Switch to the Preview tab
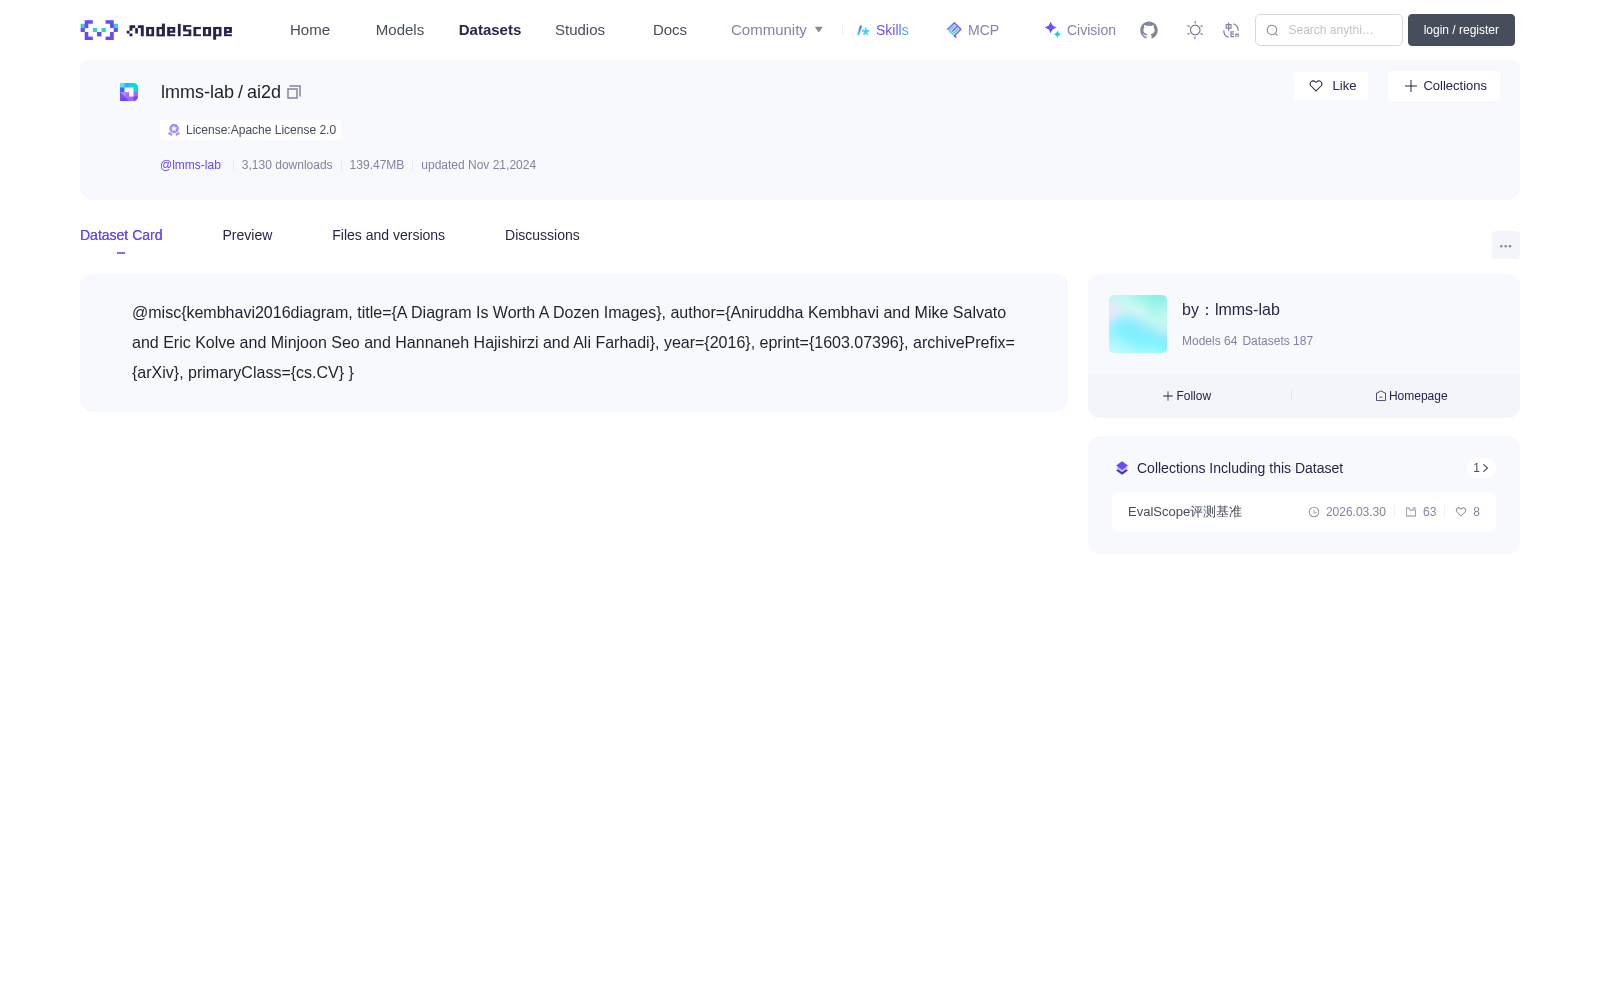The height and width of the screenshot is (1000, 1600). click(247, 235)
